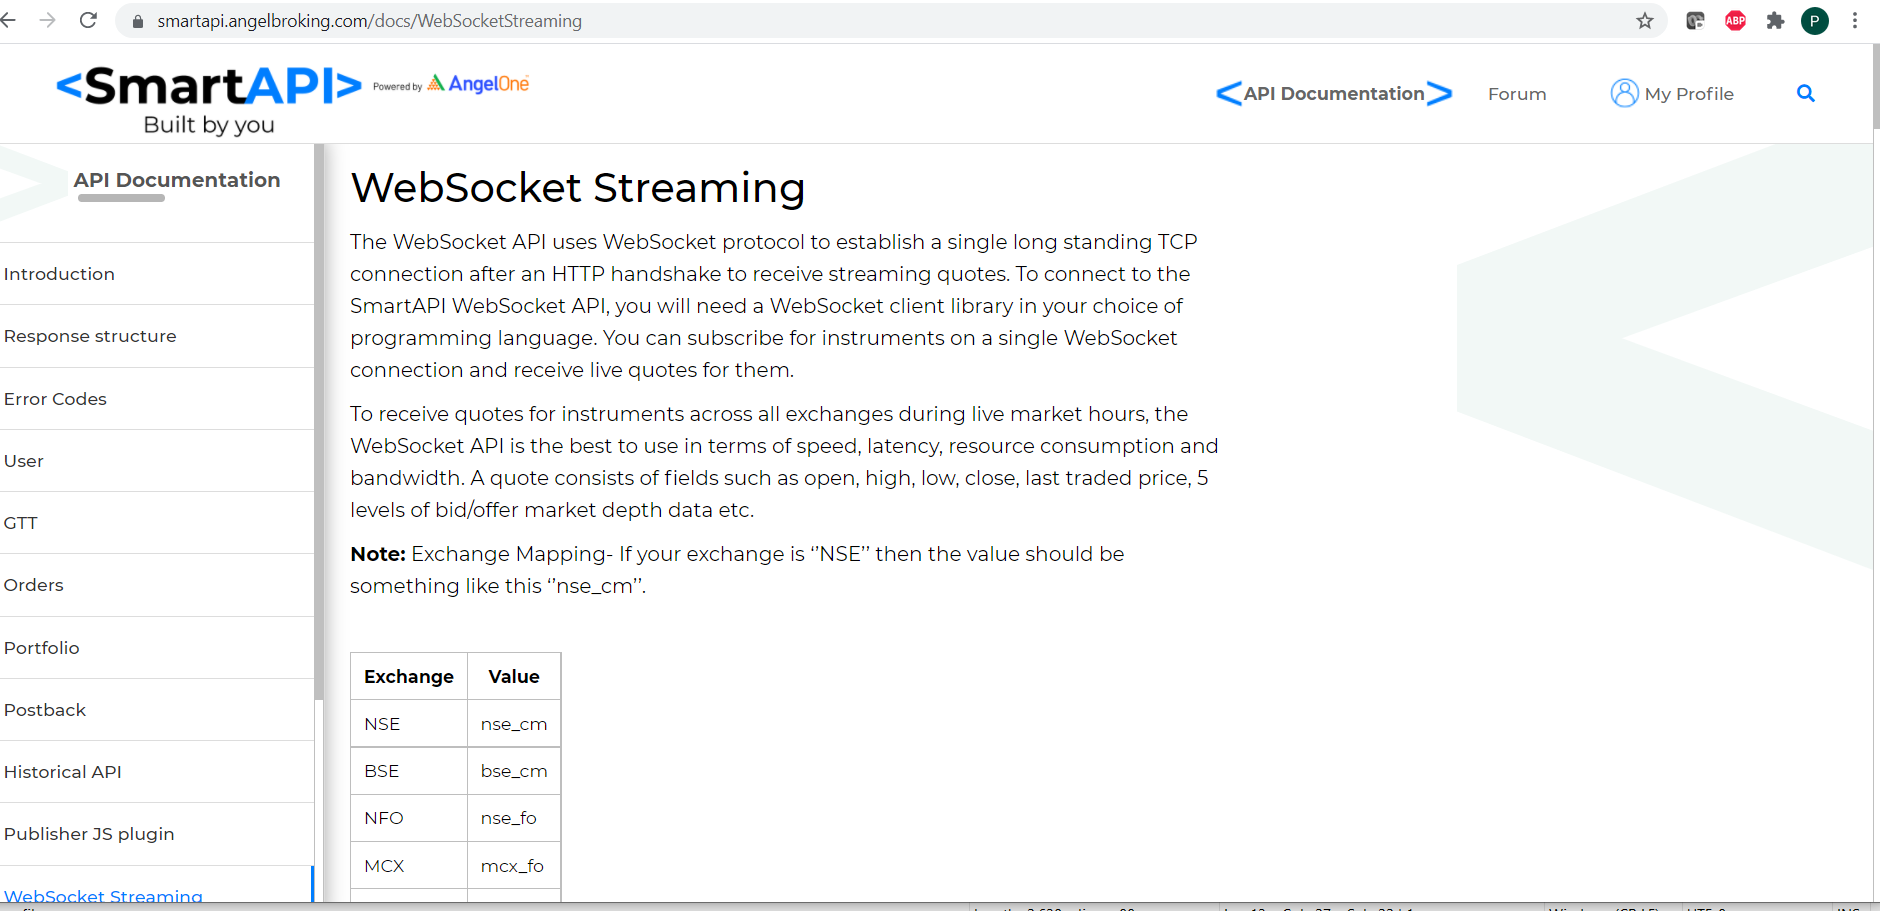
Task: Open the site search magnifier icon
Action: [1806, 93]
